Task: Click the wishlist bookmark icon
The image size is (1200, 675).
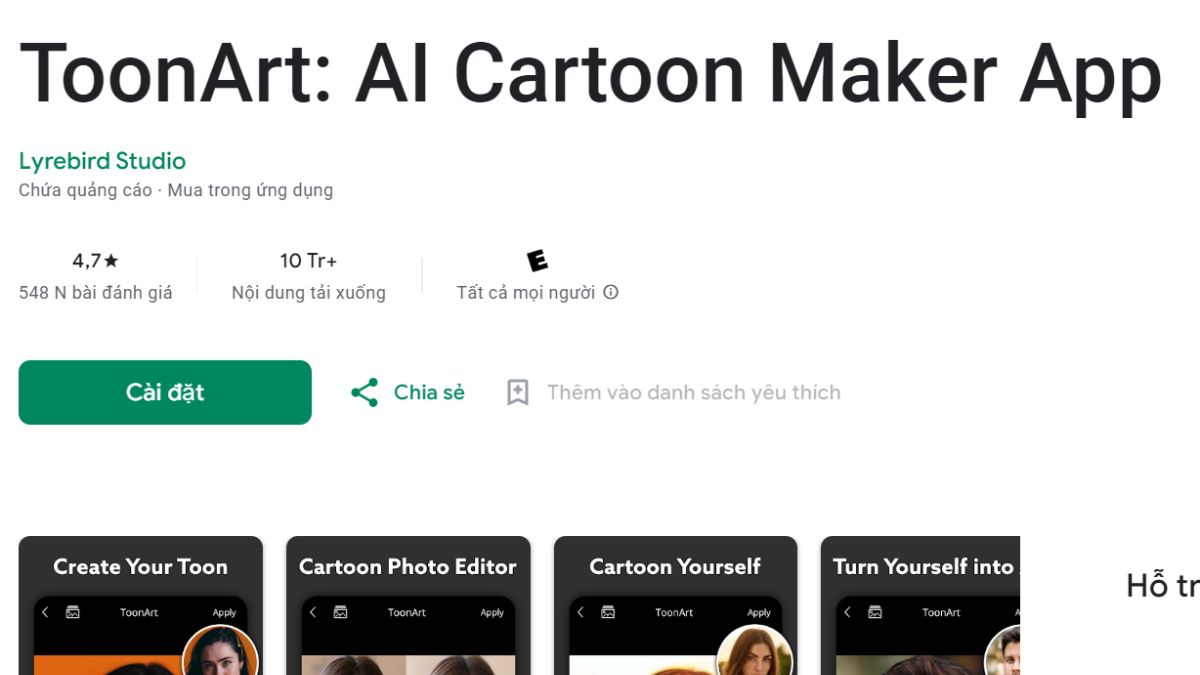Action: point(517,392)
